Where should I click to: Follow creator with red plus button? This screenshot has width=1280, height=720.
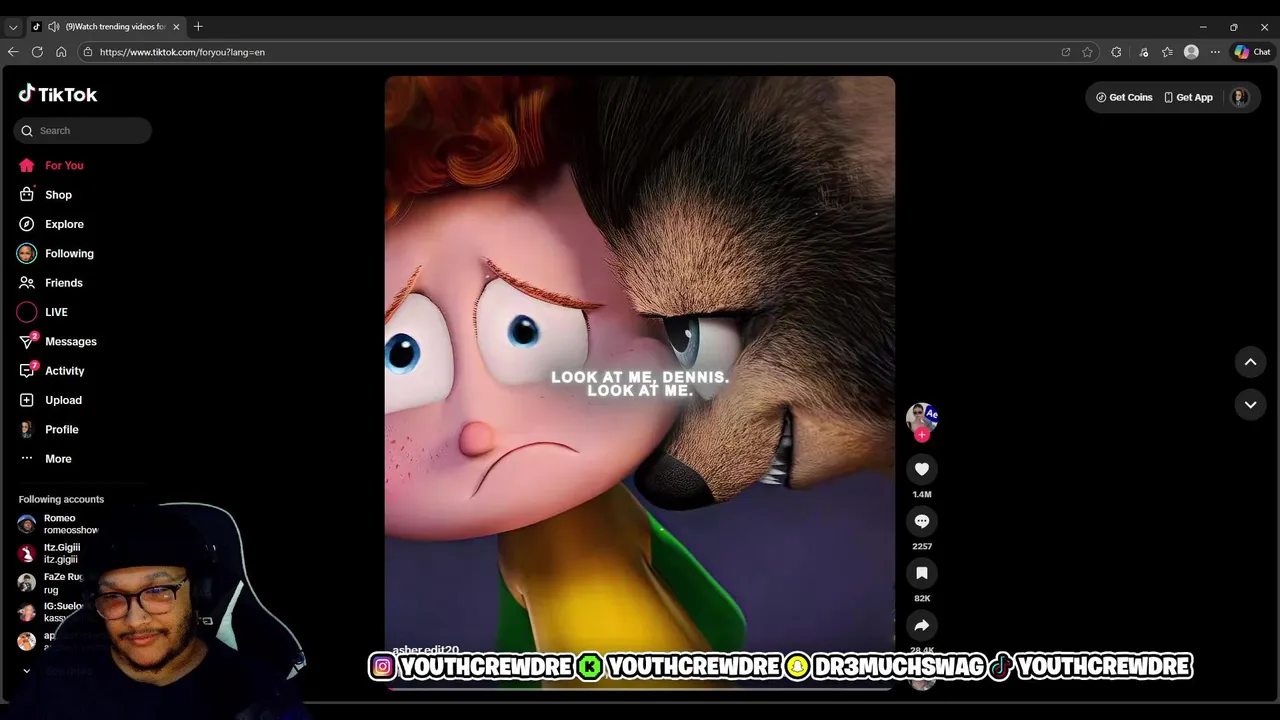[922, 435]
